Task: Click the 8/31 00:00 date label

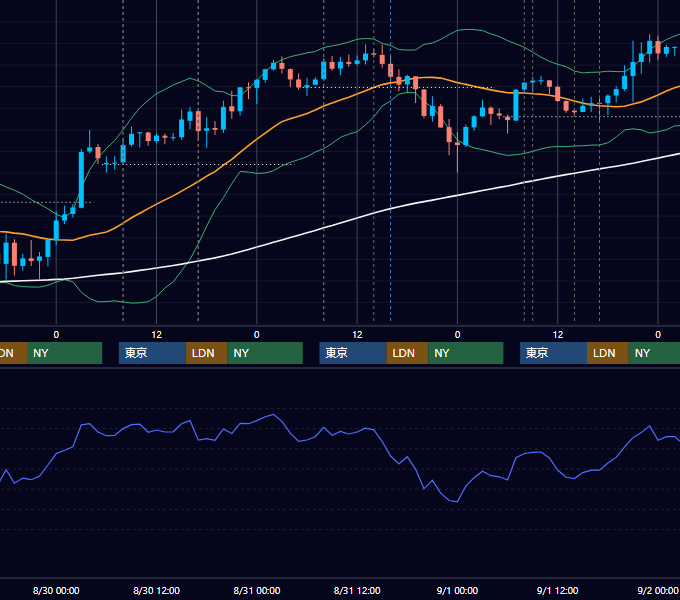Action: [257, 590]
